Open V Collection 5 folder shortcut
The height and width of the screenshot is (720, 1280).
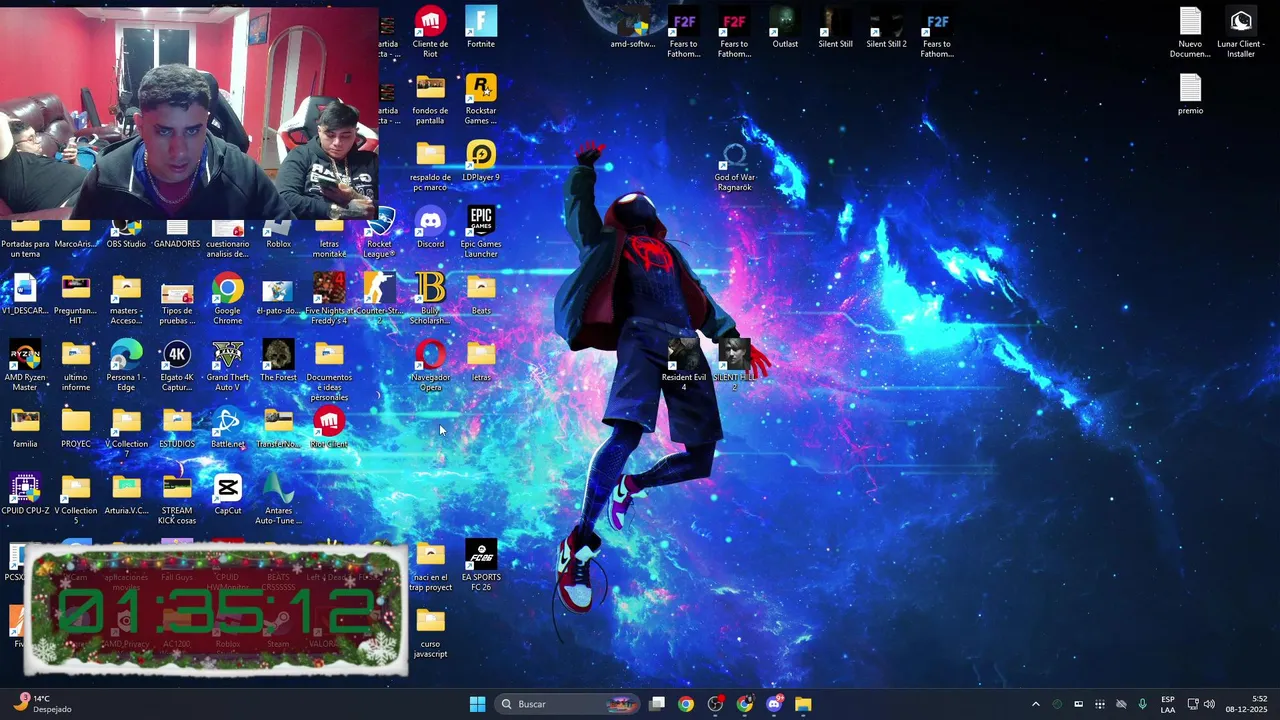76,499
